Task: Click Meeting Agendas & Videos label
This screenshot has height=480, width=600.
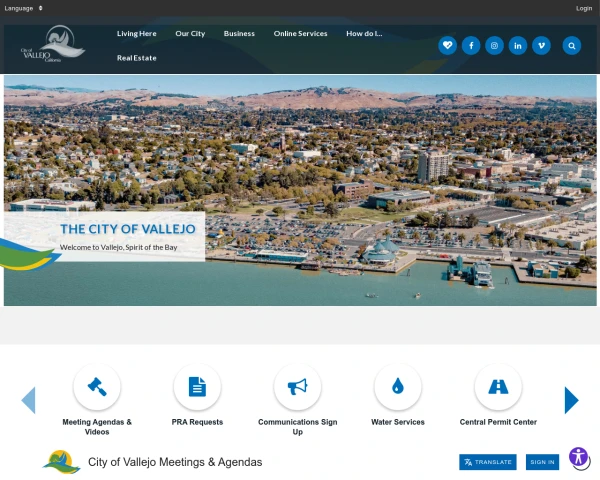Action: [97, 427]
